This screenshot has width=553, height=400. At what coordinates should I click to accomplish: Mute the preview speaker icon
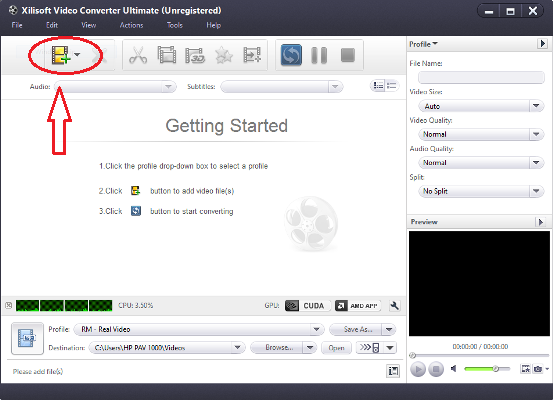point(454,369)
